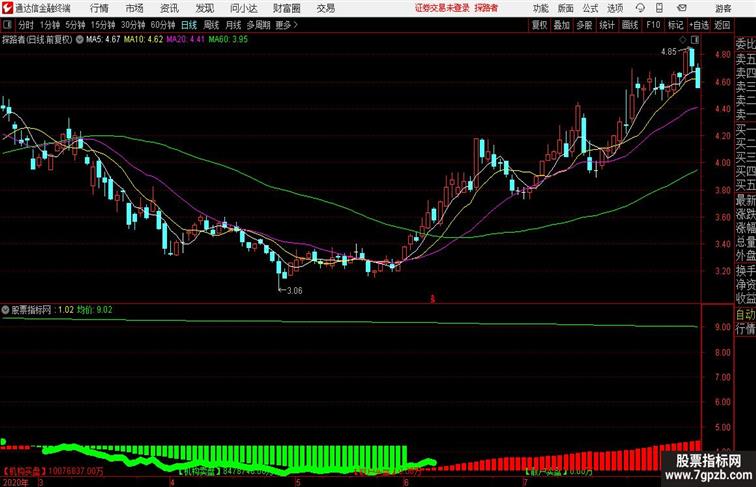
Task: Click the 标记 mark button
Action: 675,25
